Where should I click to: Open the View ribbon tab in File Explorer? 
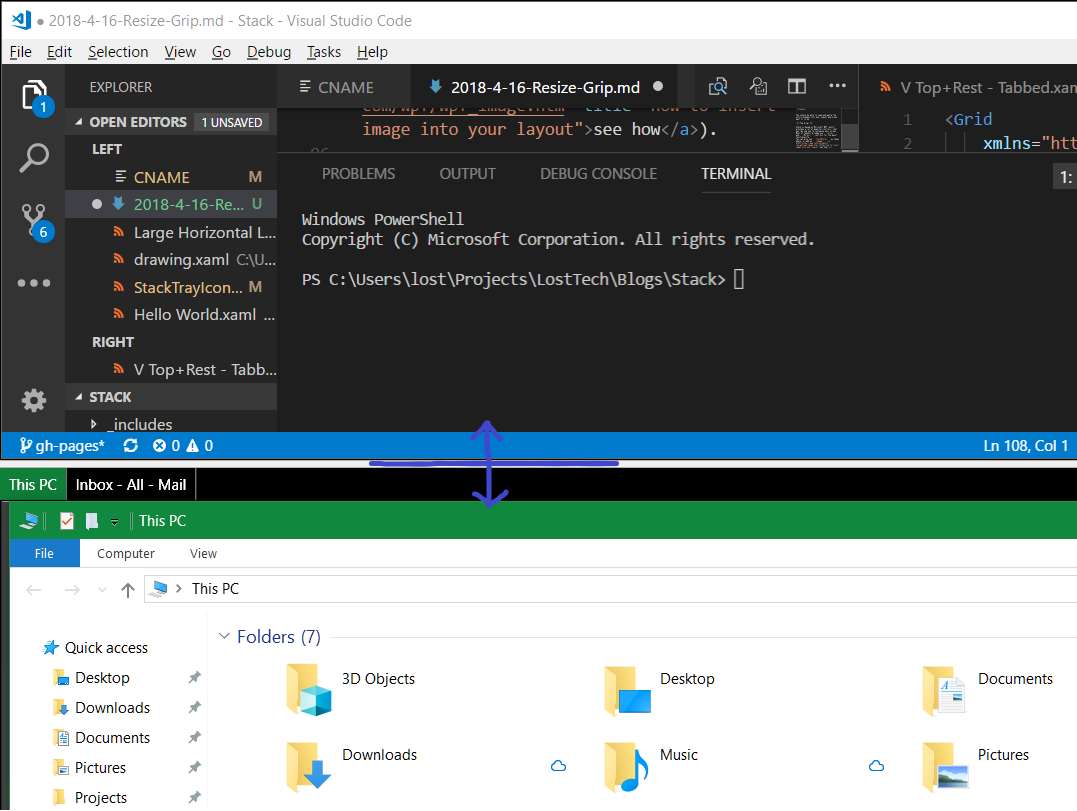click(x=203, y=553)
